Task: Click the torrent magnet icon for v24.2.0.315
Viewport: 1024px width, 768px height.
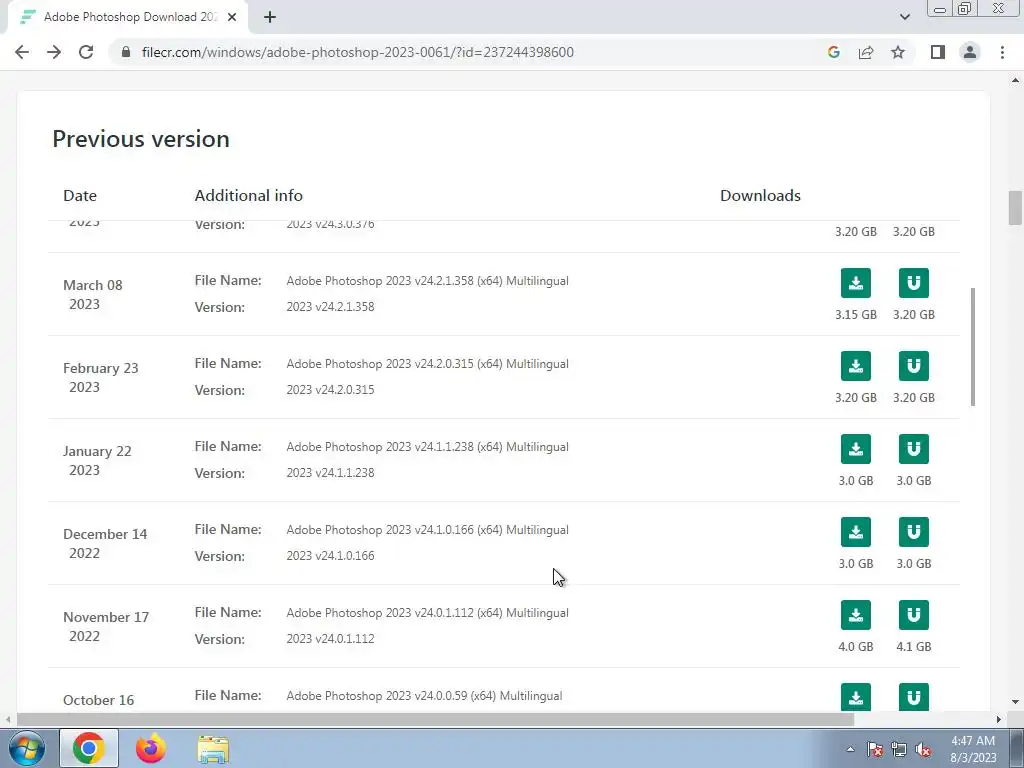Action: pyautogui.click(x=914, y=366)
